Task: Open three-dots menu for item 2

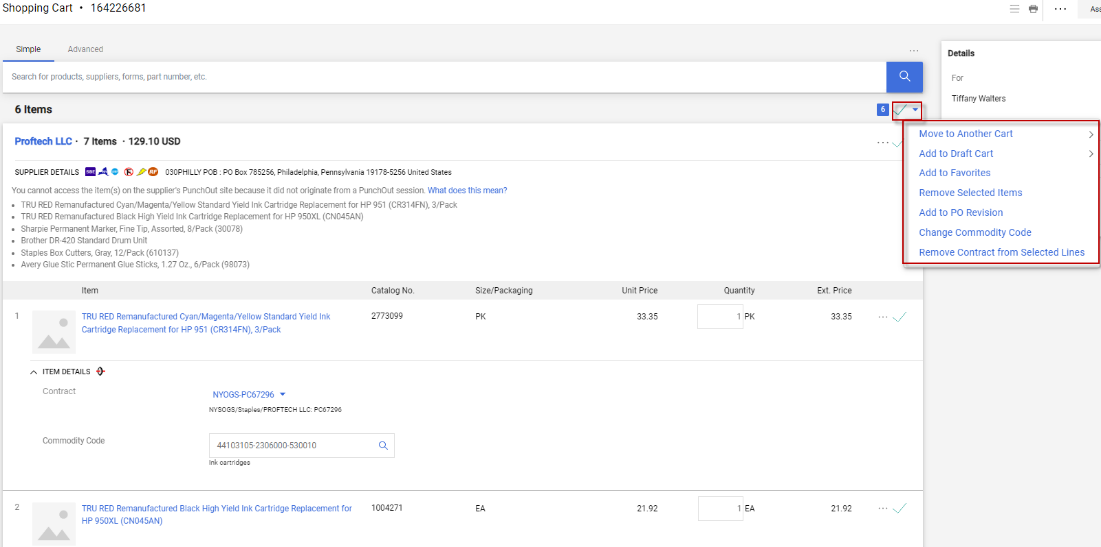Action: 882,508
